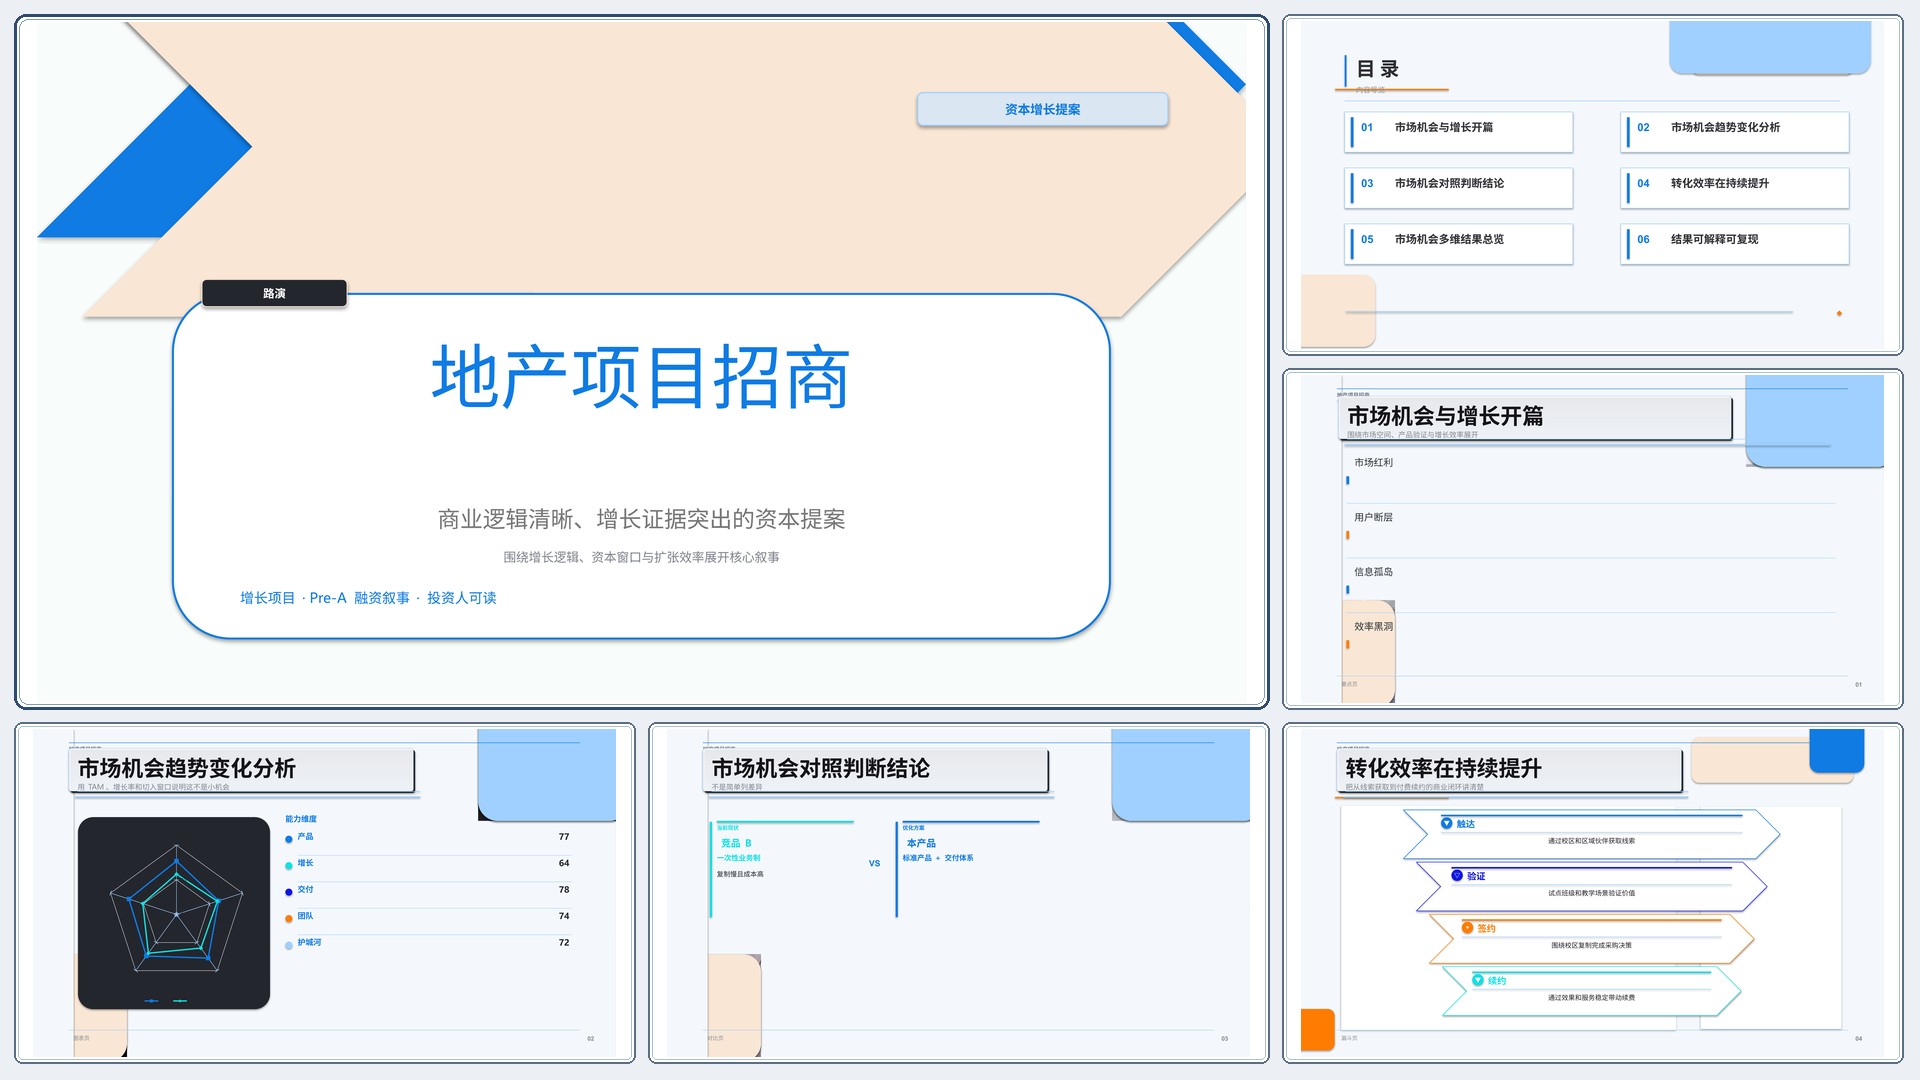Select the 市场机会趋势变化分析 slide heading
1920x1080 pixels.
tap(187, 768)
